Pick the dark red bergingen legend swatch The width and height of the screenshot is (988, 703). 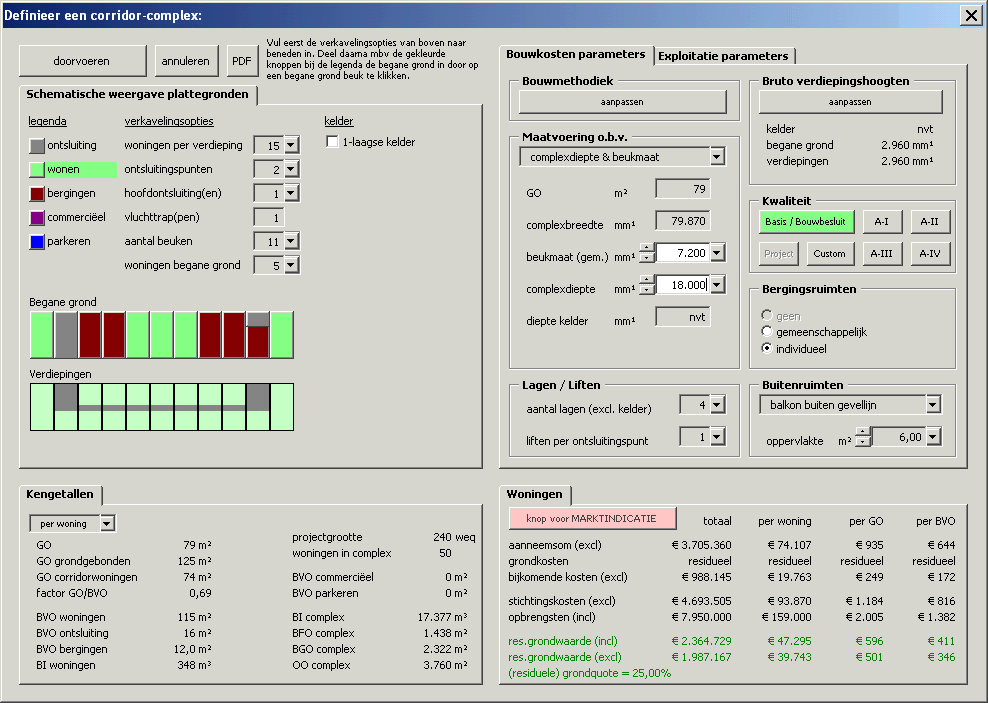(x=38, y=193)
